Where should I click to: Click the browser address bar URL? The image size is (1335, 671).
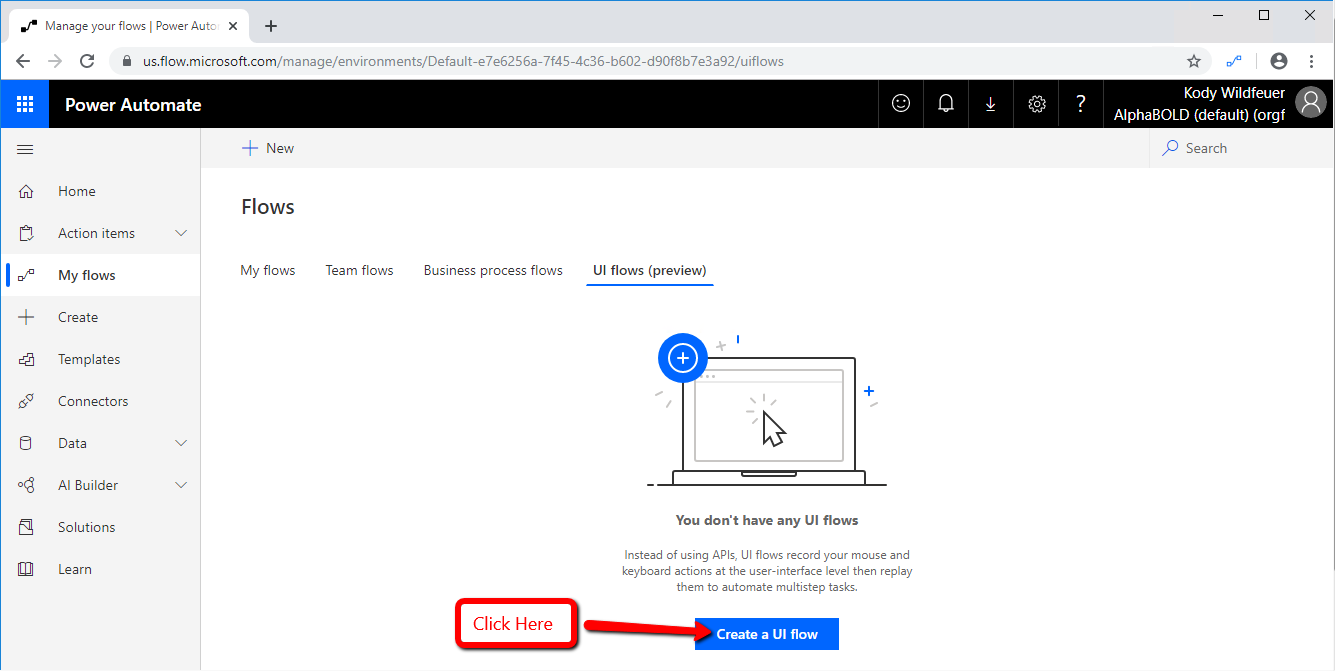pyautogui.click(x=463, y=61)
